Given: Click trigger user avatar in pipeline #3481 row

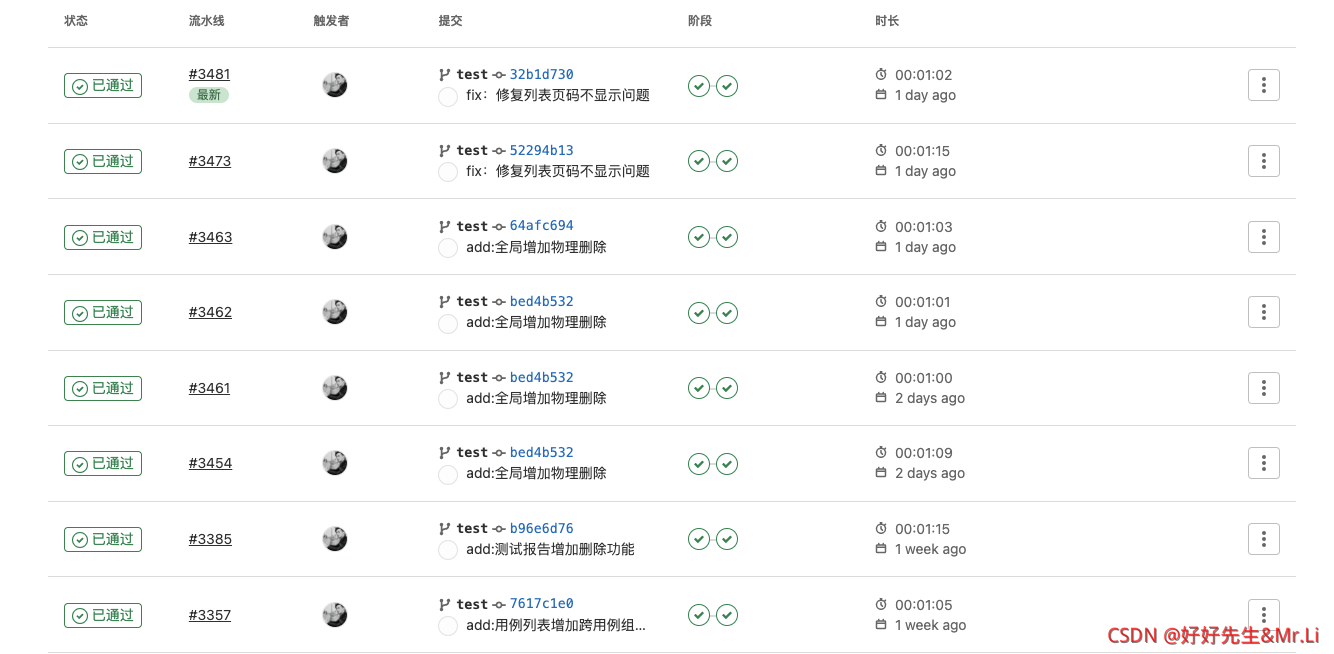Looking at the screenshot, I should tap(335, 85).
